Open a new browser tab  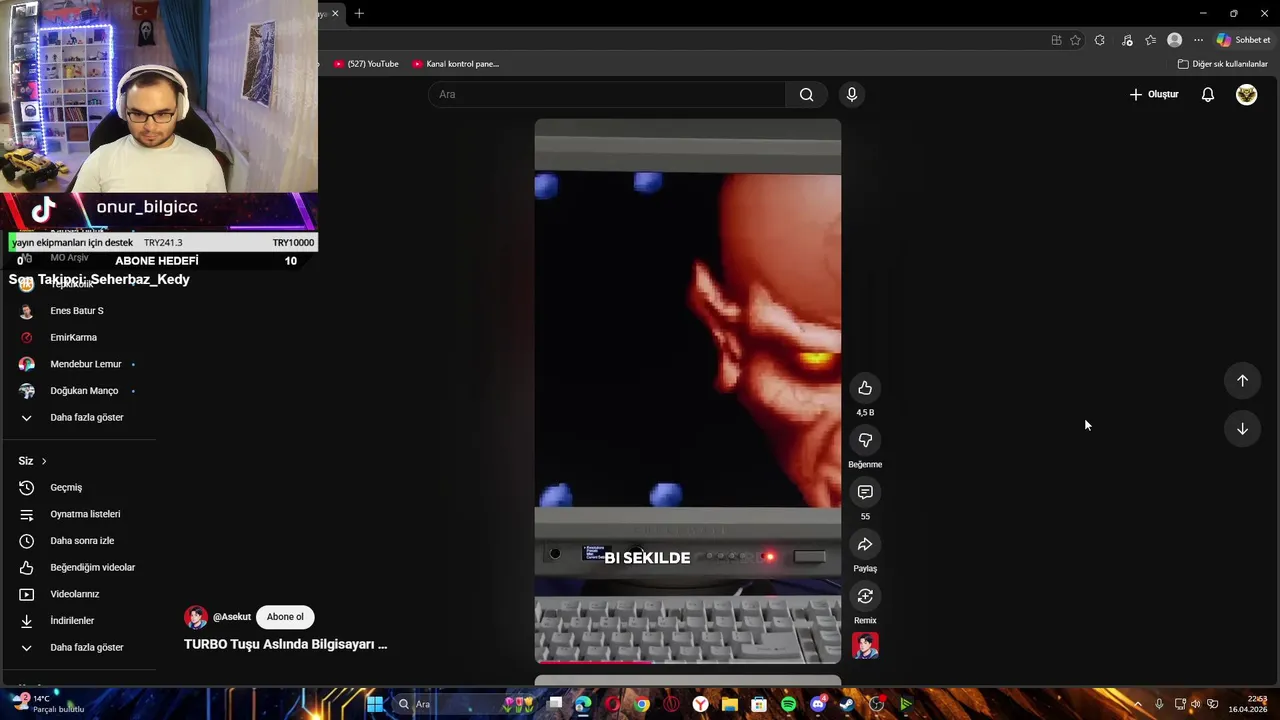[359, 13]
